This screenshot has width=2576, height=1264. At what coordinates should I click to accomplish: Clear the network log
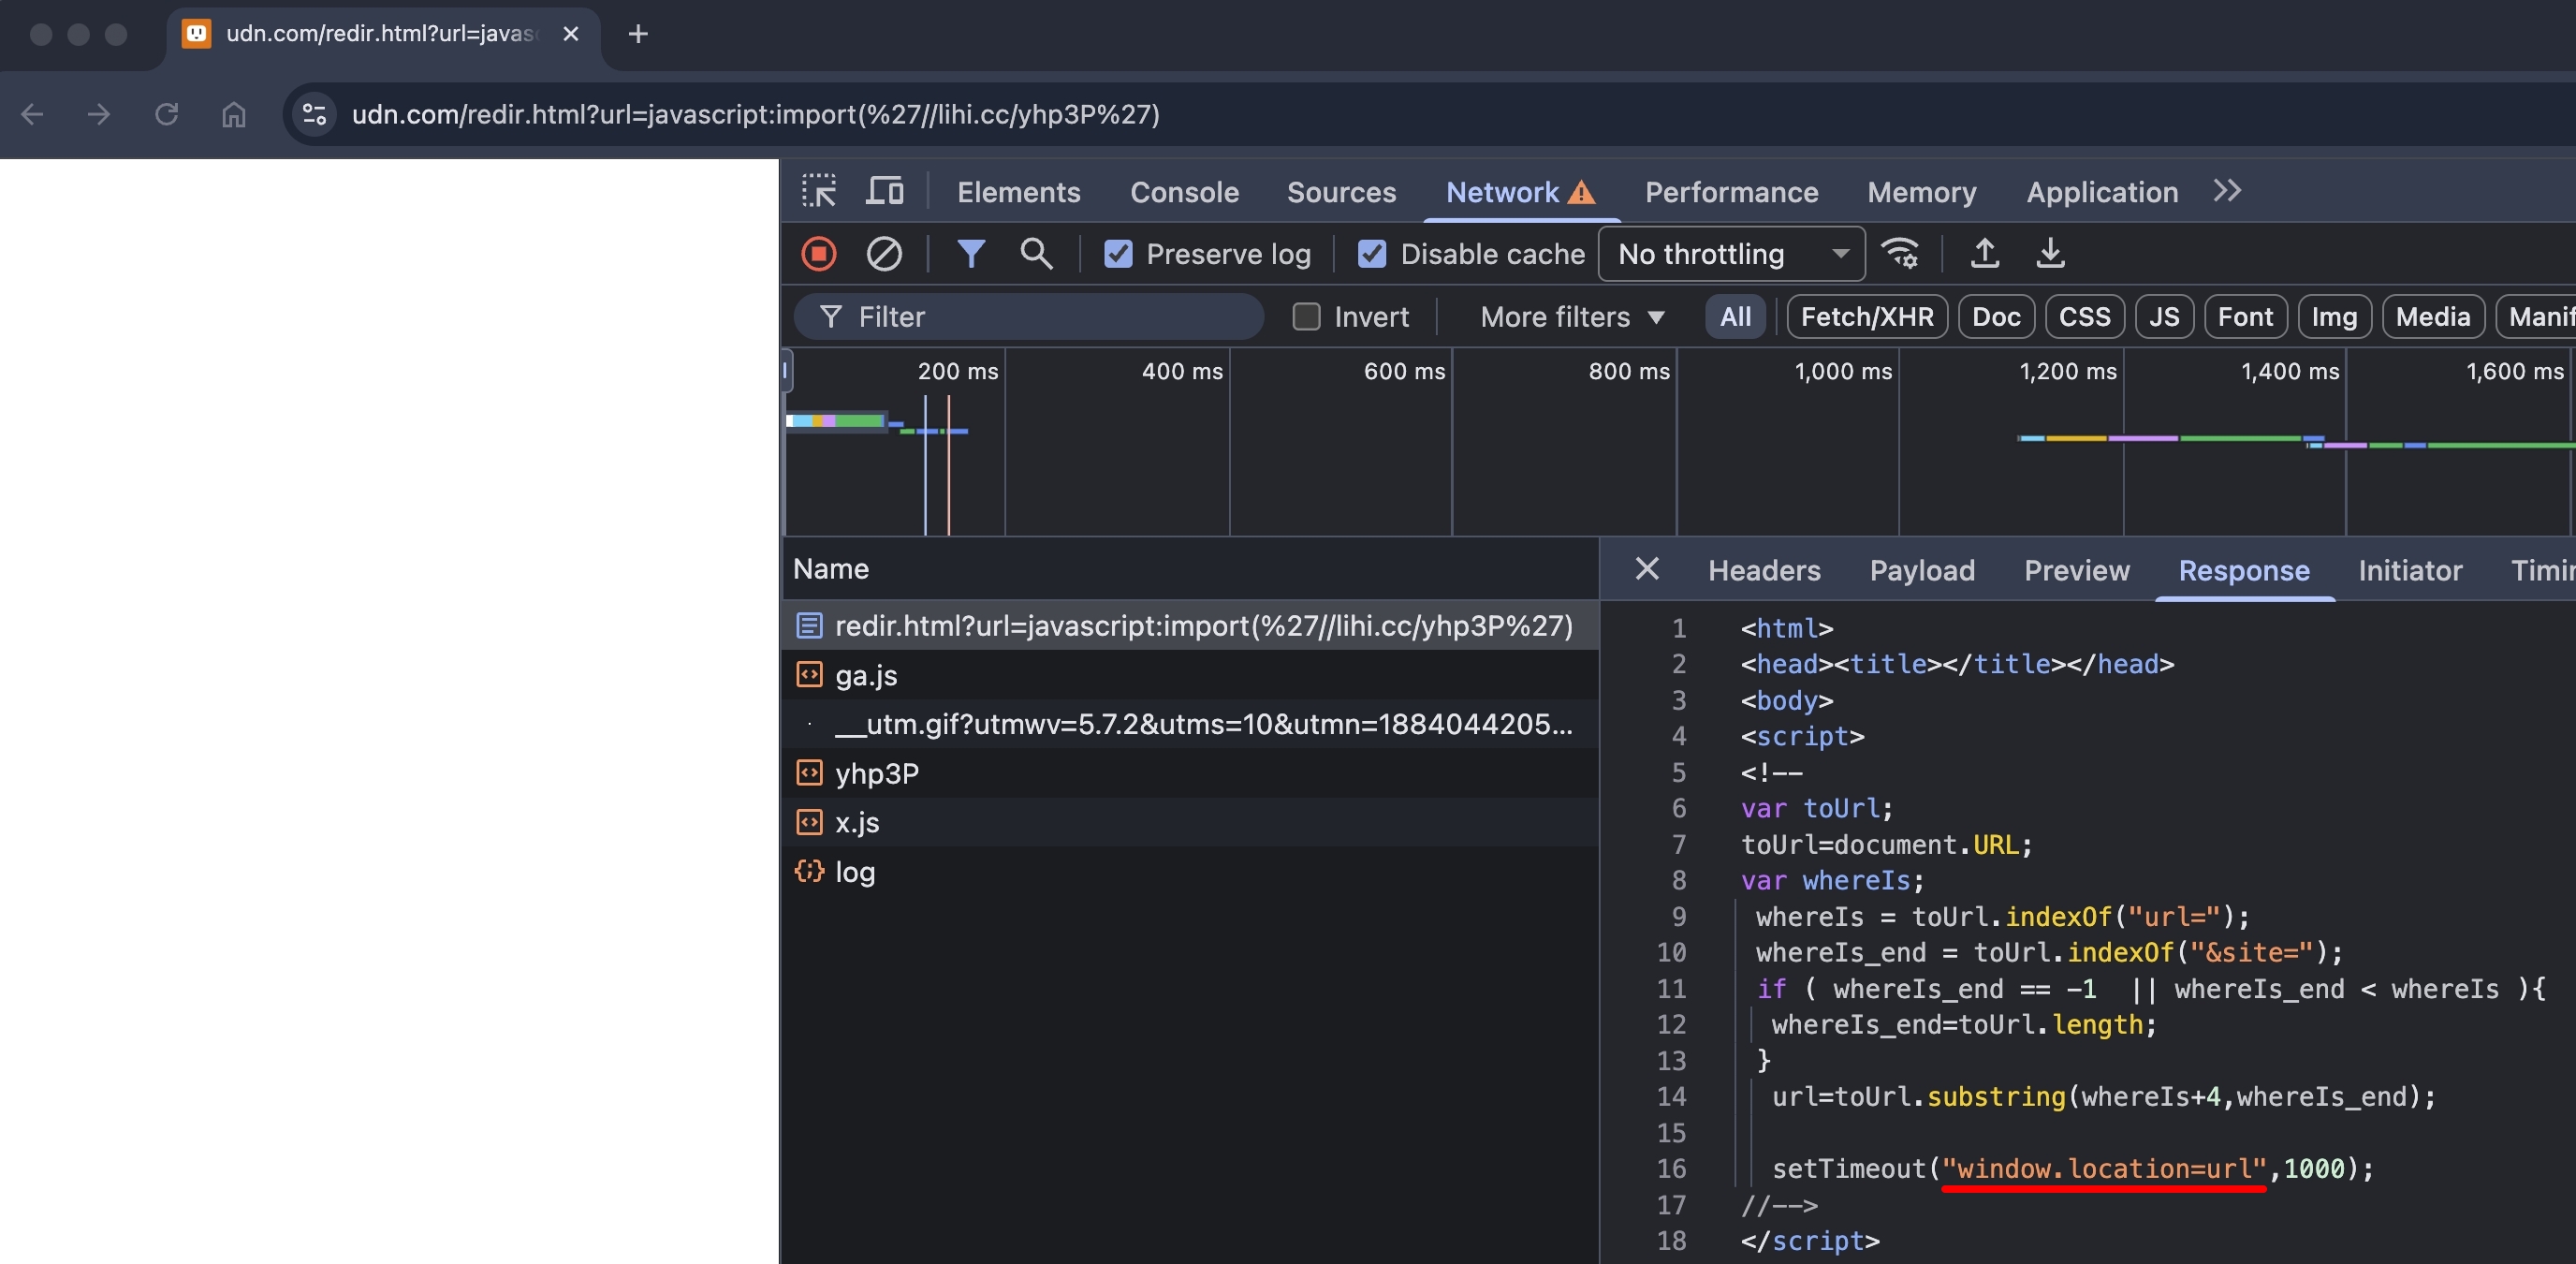pos(884,254)
